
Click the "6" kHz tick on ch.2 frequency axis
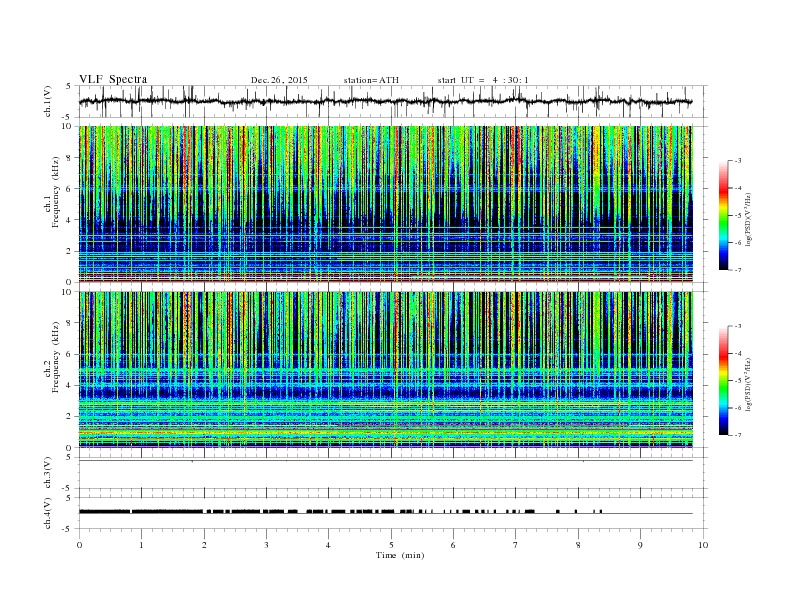click(x=69, y=354)
